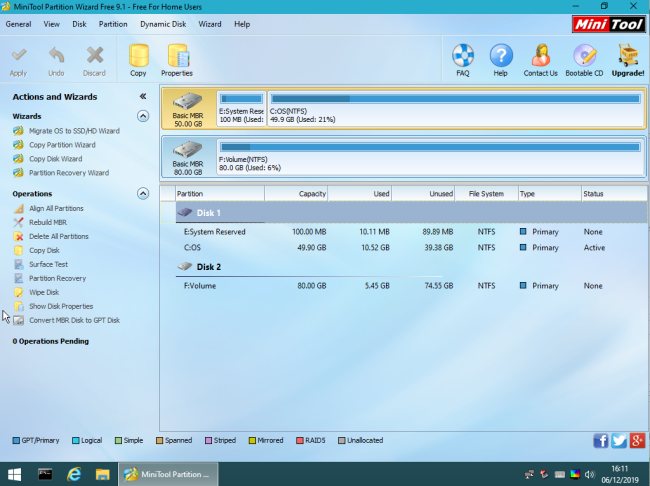
Task: Click the RAID5 legend color box
Action: (300, 440)
